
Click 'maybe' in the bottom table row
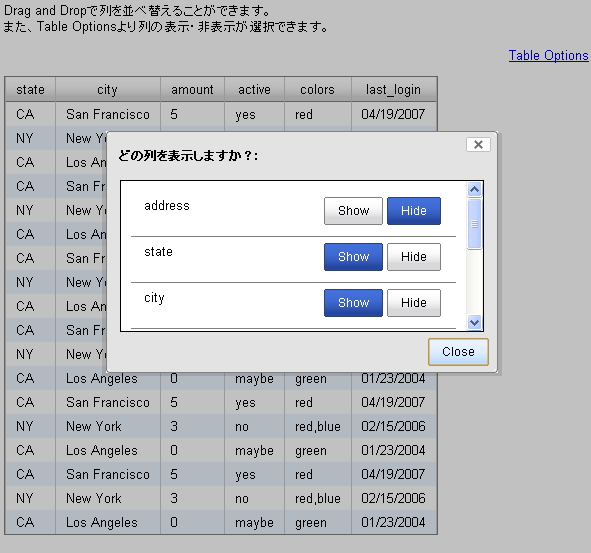pos(254,523)
